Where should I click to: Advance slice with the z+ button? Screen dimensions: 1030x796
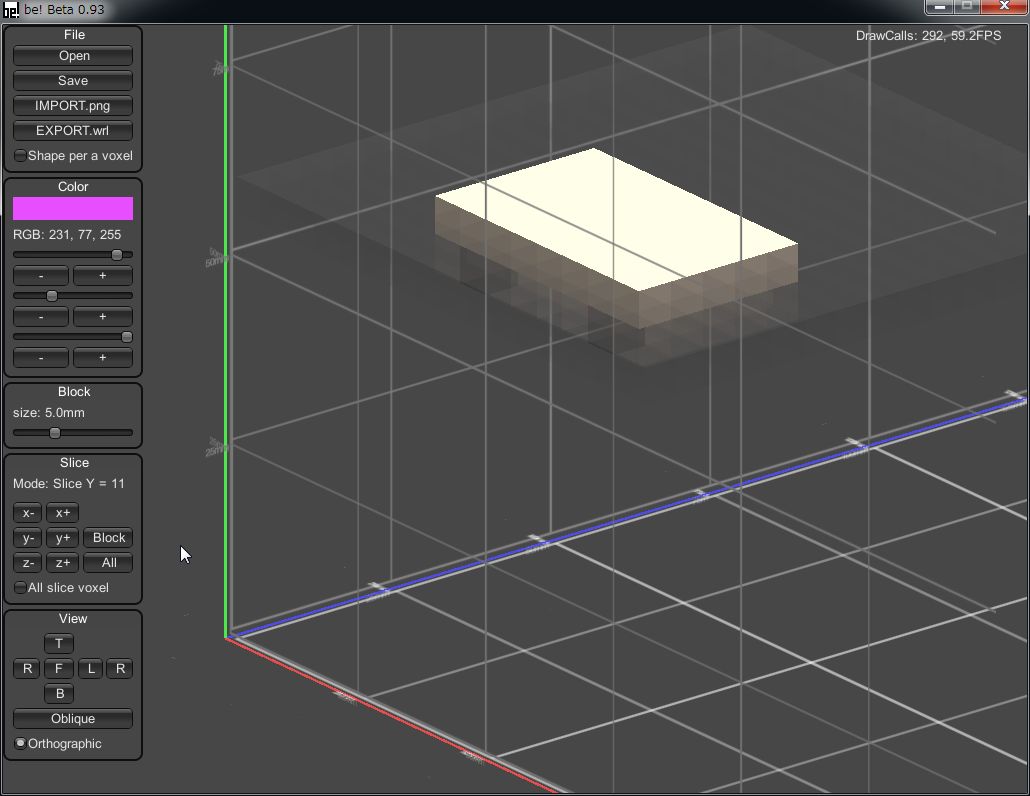pyautogui.click(x=62, y=563)
